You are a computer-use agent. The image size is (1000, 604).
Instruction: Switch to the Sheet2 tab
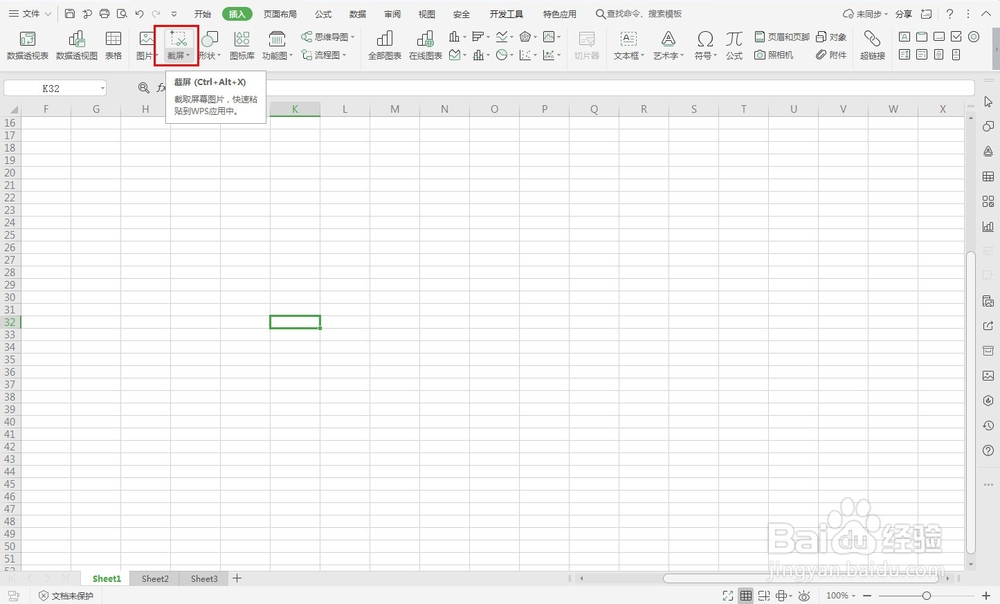pos(155,578)
